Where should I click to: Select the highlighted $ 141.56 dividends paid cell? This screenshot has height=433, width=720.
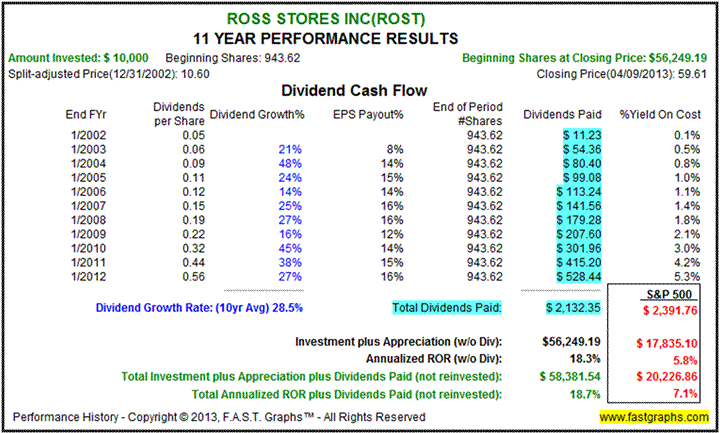coord(579,206)
